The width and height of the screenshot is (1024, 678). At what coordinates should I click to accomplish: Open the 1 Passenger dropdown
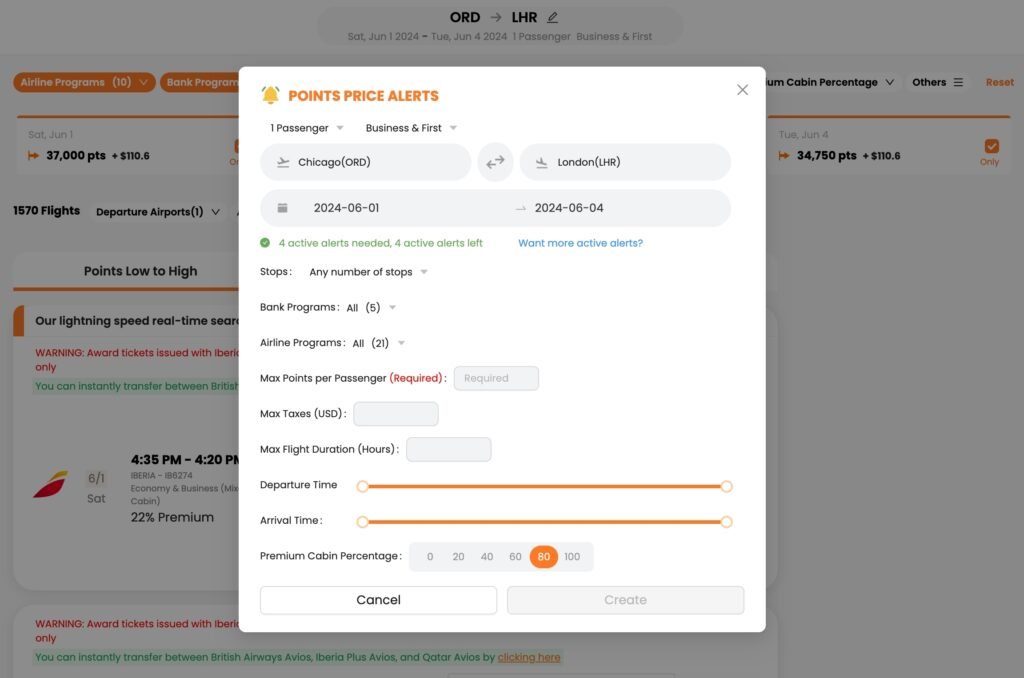click(x=306, y=128)
